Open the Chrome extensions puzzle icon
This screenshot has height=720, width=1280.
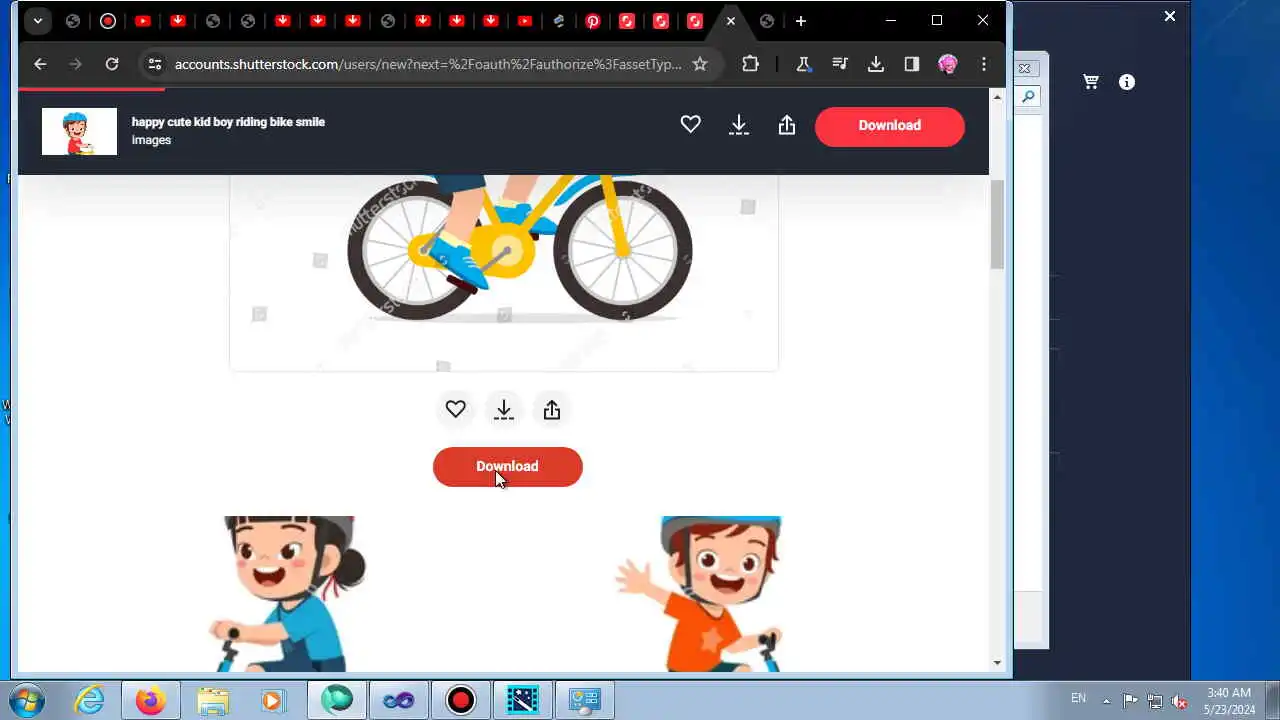click(x=750, y=64)
